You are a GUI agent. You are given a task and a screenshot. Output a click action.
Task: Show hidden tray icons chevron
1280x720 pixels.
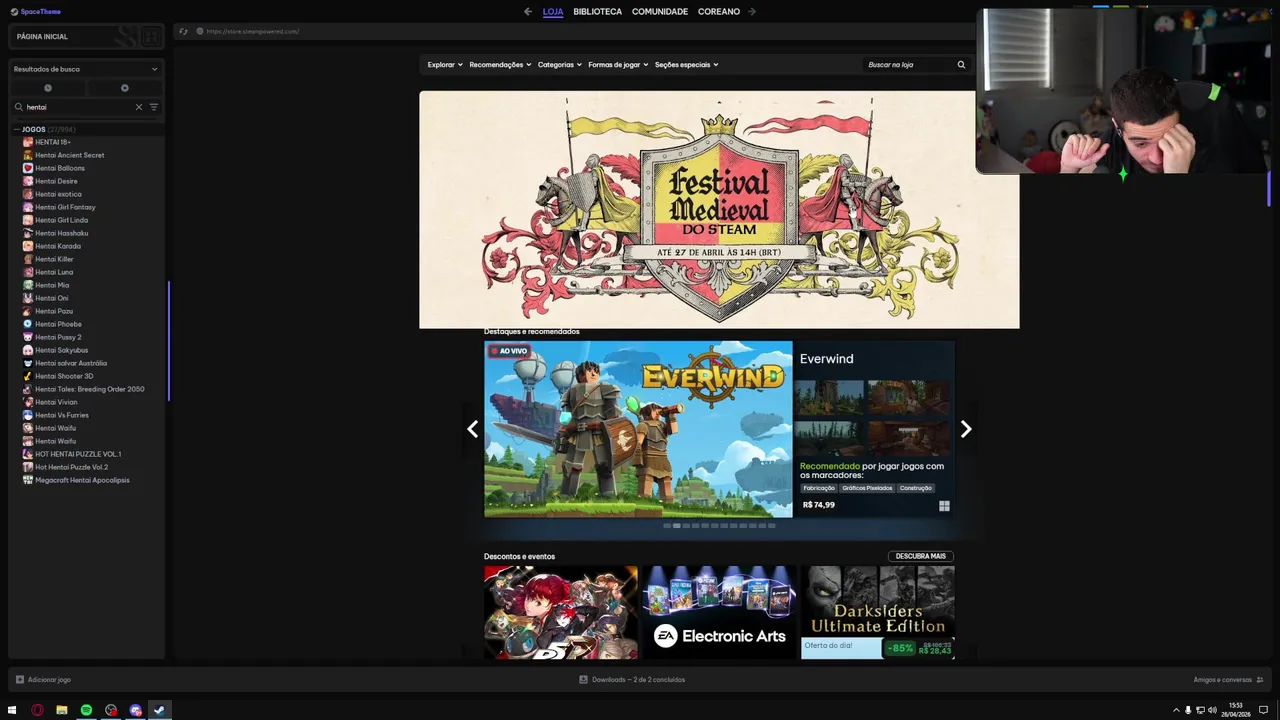click(1176, 710)
